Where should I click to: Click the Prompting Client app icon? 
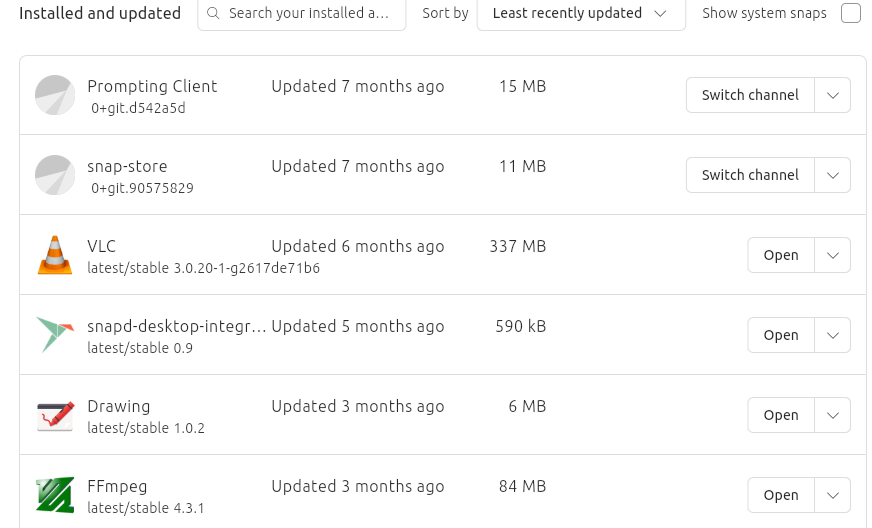tap(55, 95)
